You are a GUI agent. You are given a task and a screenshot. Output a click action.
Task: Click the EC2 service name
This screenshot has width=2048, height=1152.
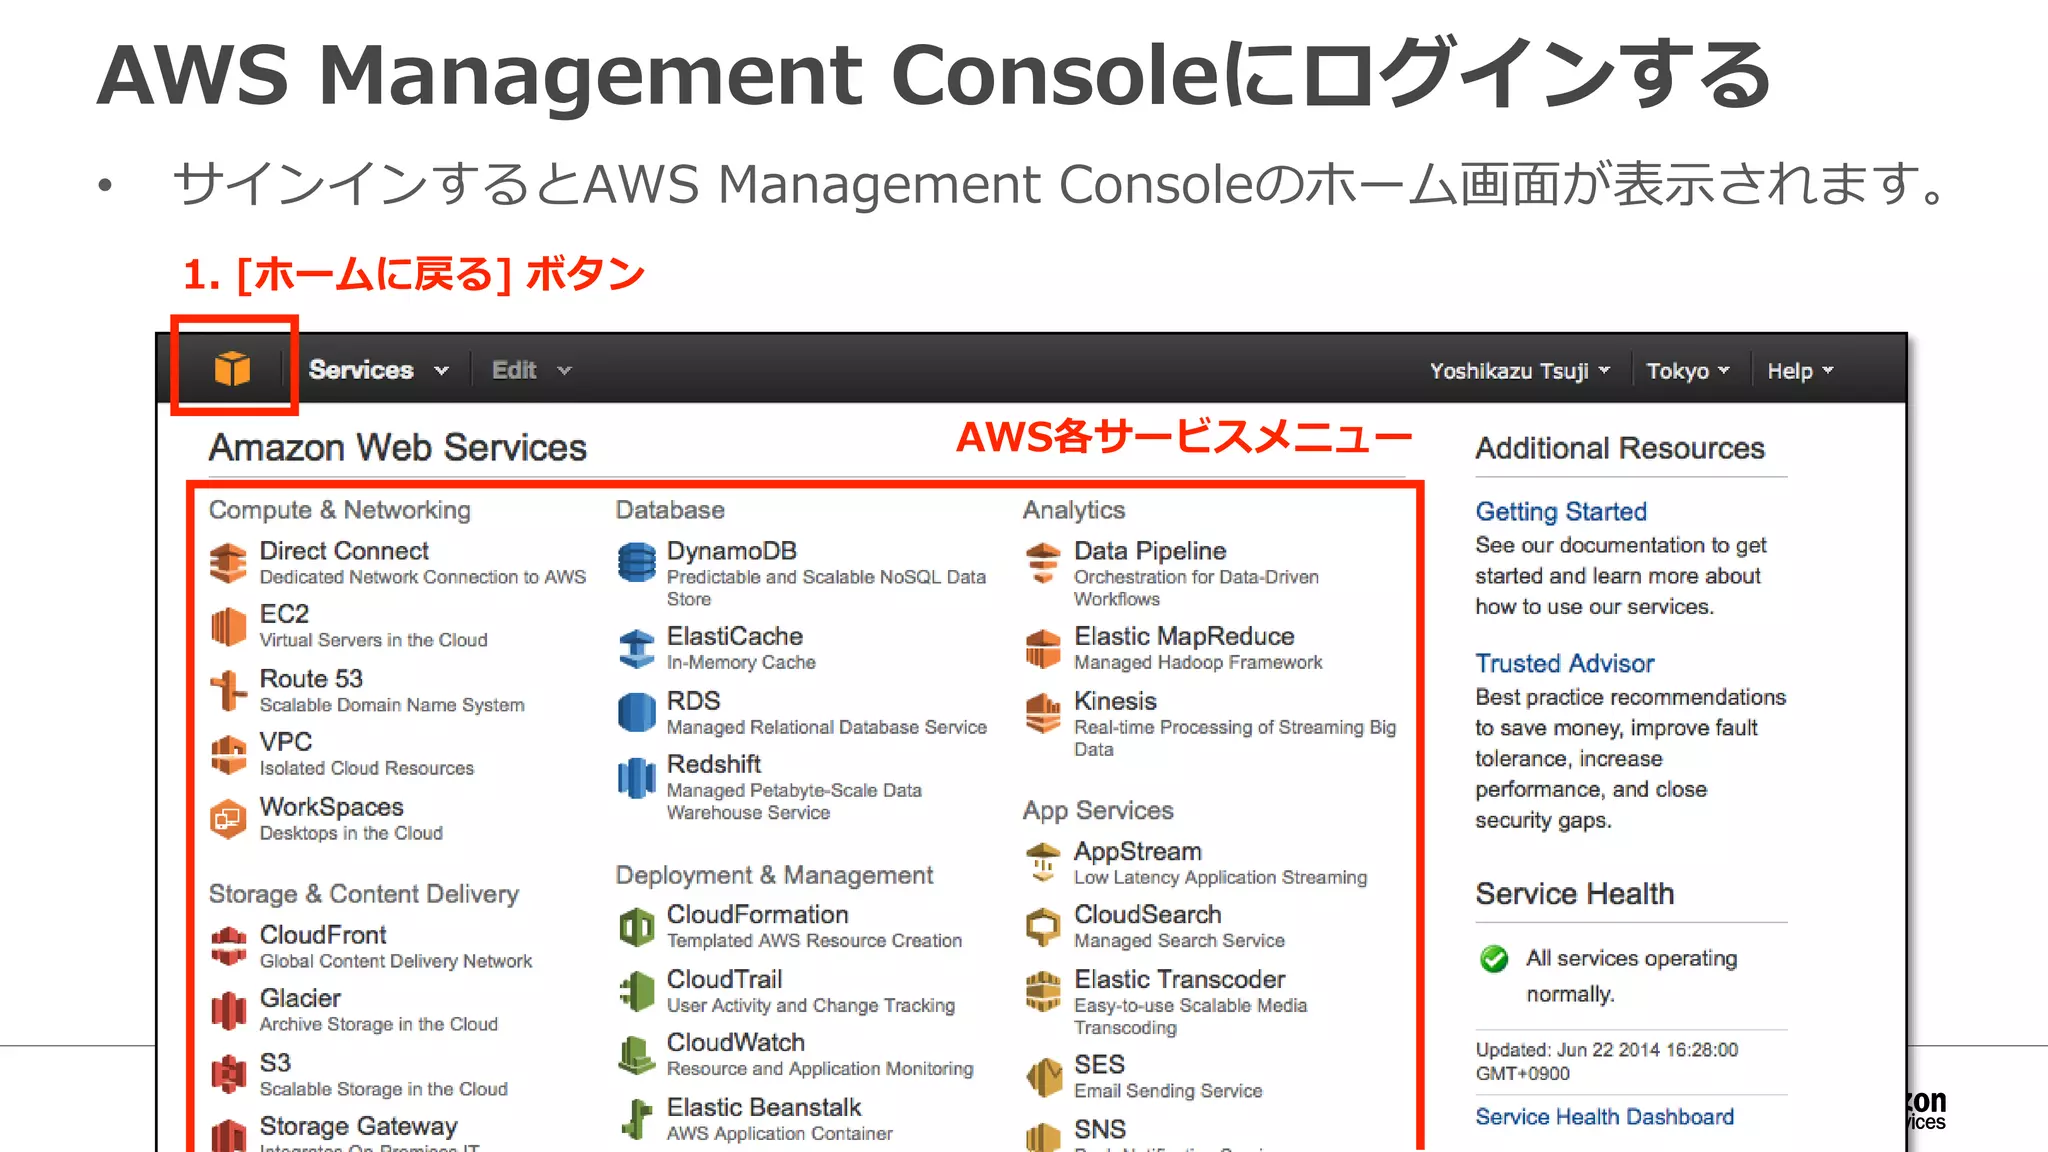(x=284, y=613)
